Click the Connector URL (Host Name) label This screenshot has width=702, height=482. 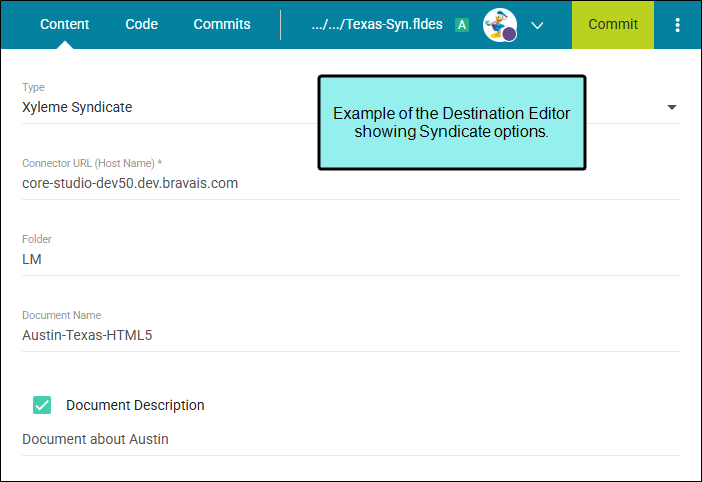point(92,163)
